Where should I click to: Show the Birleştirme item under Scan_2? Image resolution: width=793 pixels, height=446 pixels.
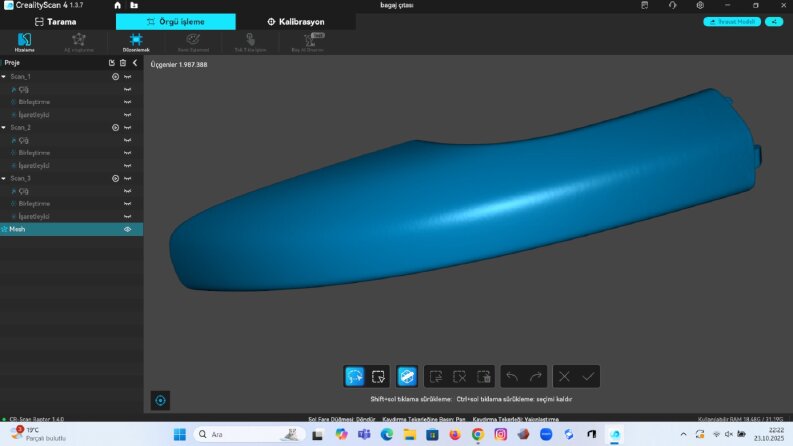click(x=127, y=153)
